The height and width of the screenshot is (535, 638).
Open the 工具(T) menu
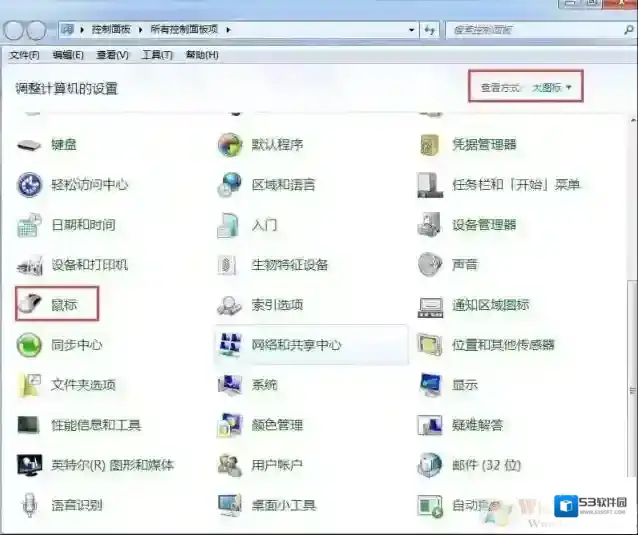[x=156, y=55]
